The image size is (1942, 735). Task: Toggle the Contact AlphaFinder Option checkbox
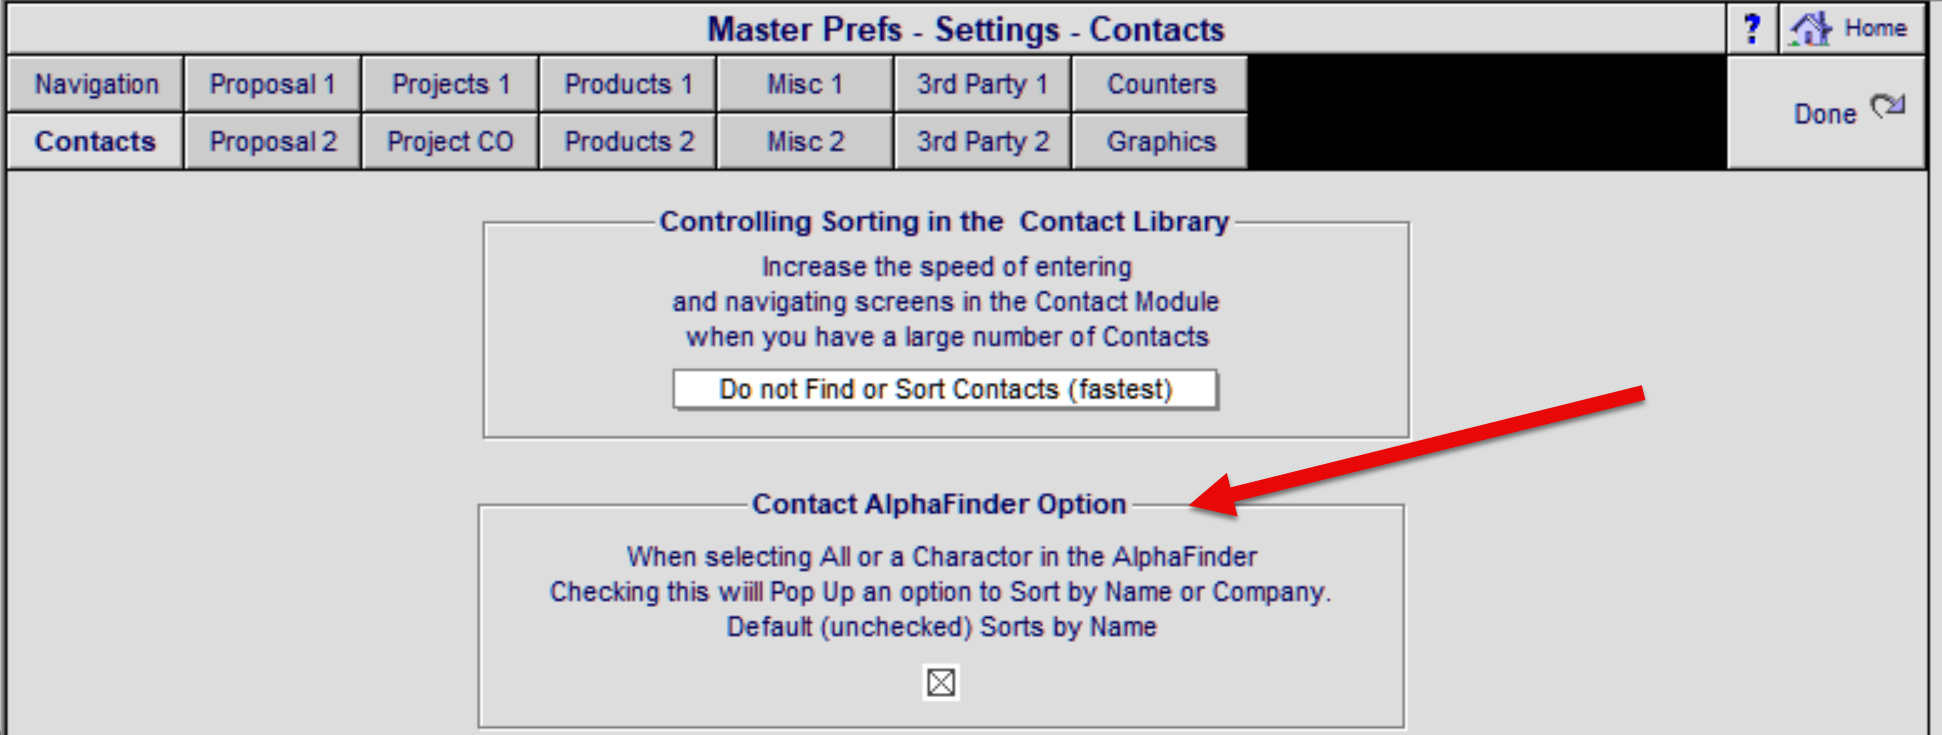[940, 683]
